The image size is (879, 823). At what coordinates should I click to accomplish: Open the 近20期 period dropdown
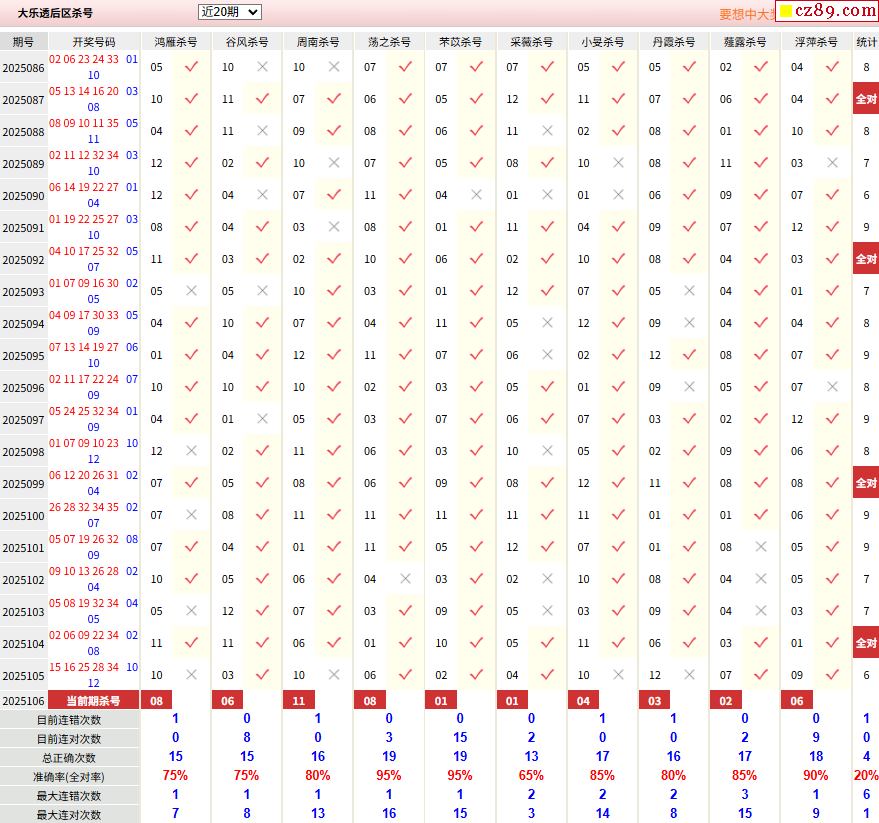click(230, 12)
